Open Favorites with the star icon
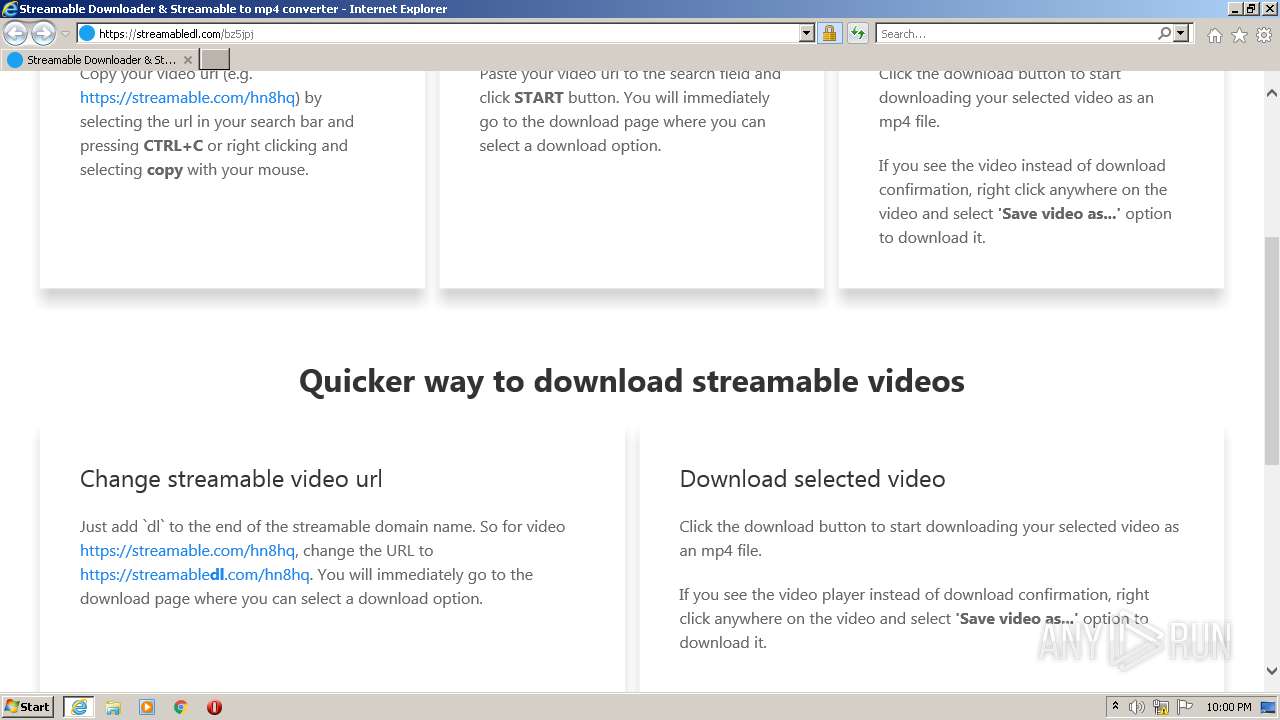 pyautogui.click(x=1239, y=35)
